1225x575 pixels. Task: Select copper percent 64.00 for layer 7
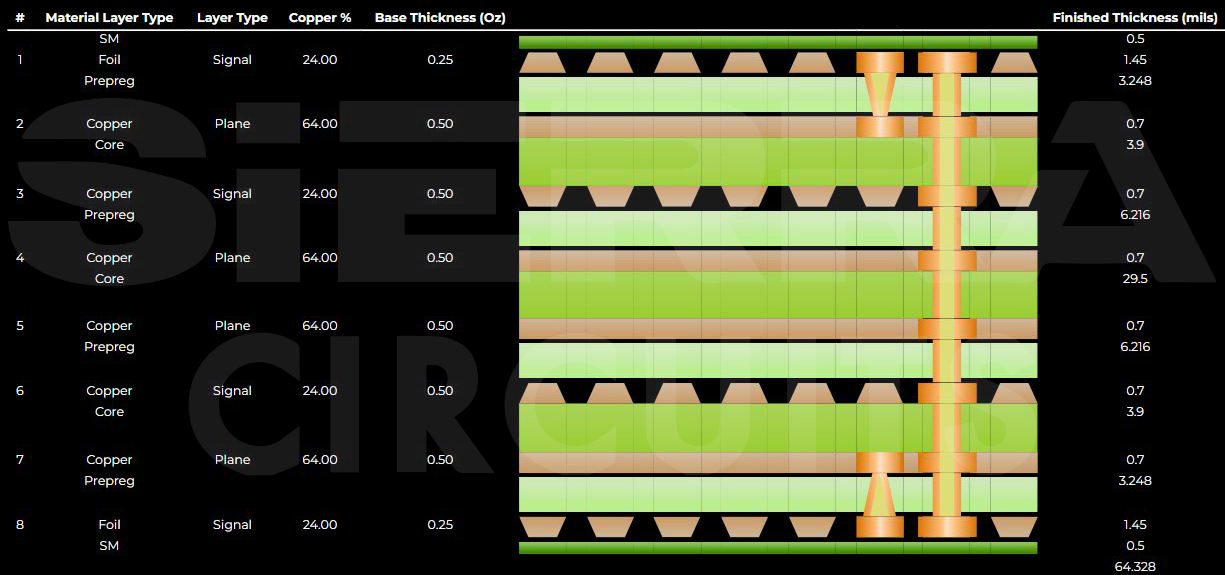coord(320,460)
